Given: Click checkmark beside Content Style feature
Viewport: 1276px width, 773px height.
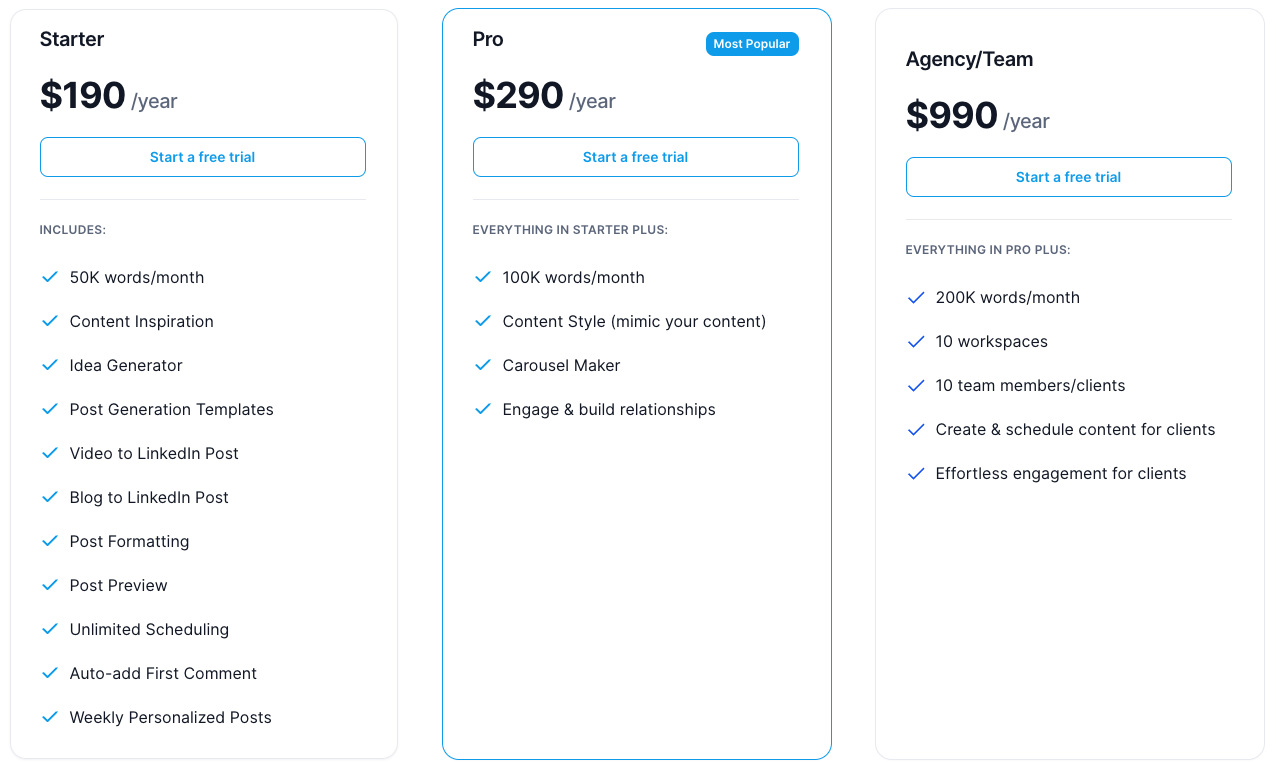Looking at the screenshot, I should tap(482, 321).
